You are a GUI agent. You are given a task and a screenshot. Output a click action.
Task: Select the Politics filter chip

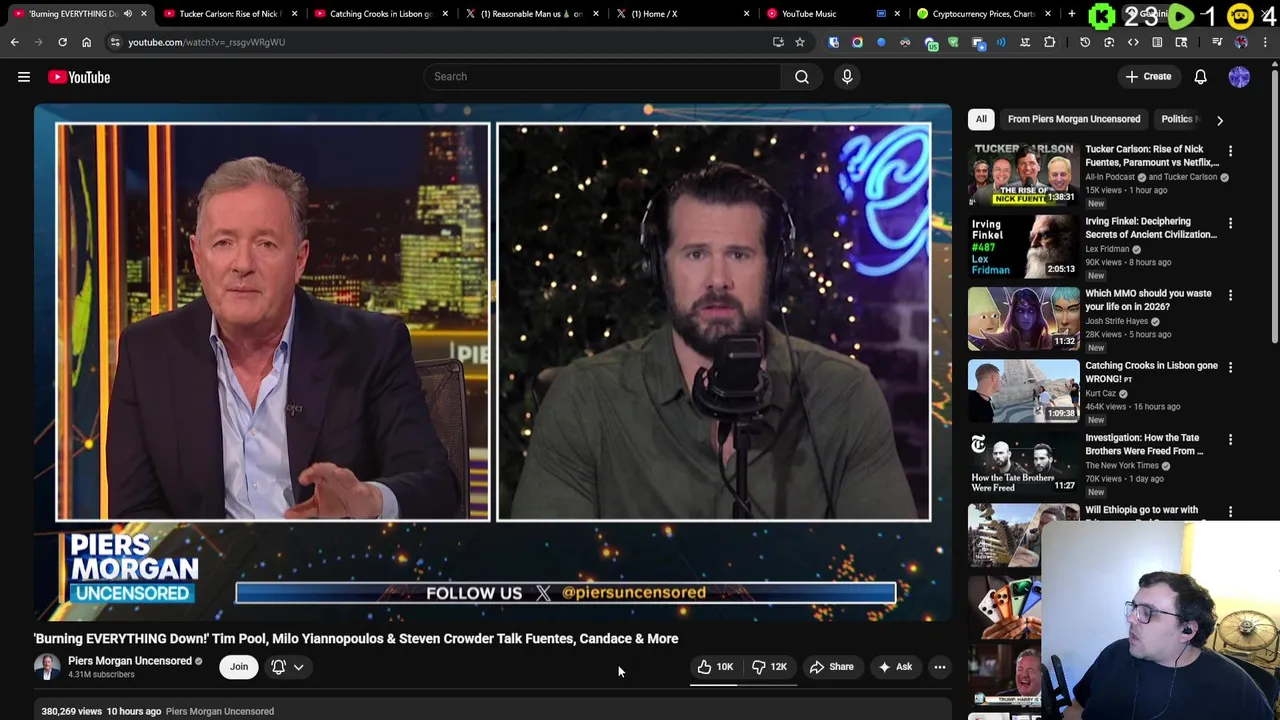tap(1177, 119)
